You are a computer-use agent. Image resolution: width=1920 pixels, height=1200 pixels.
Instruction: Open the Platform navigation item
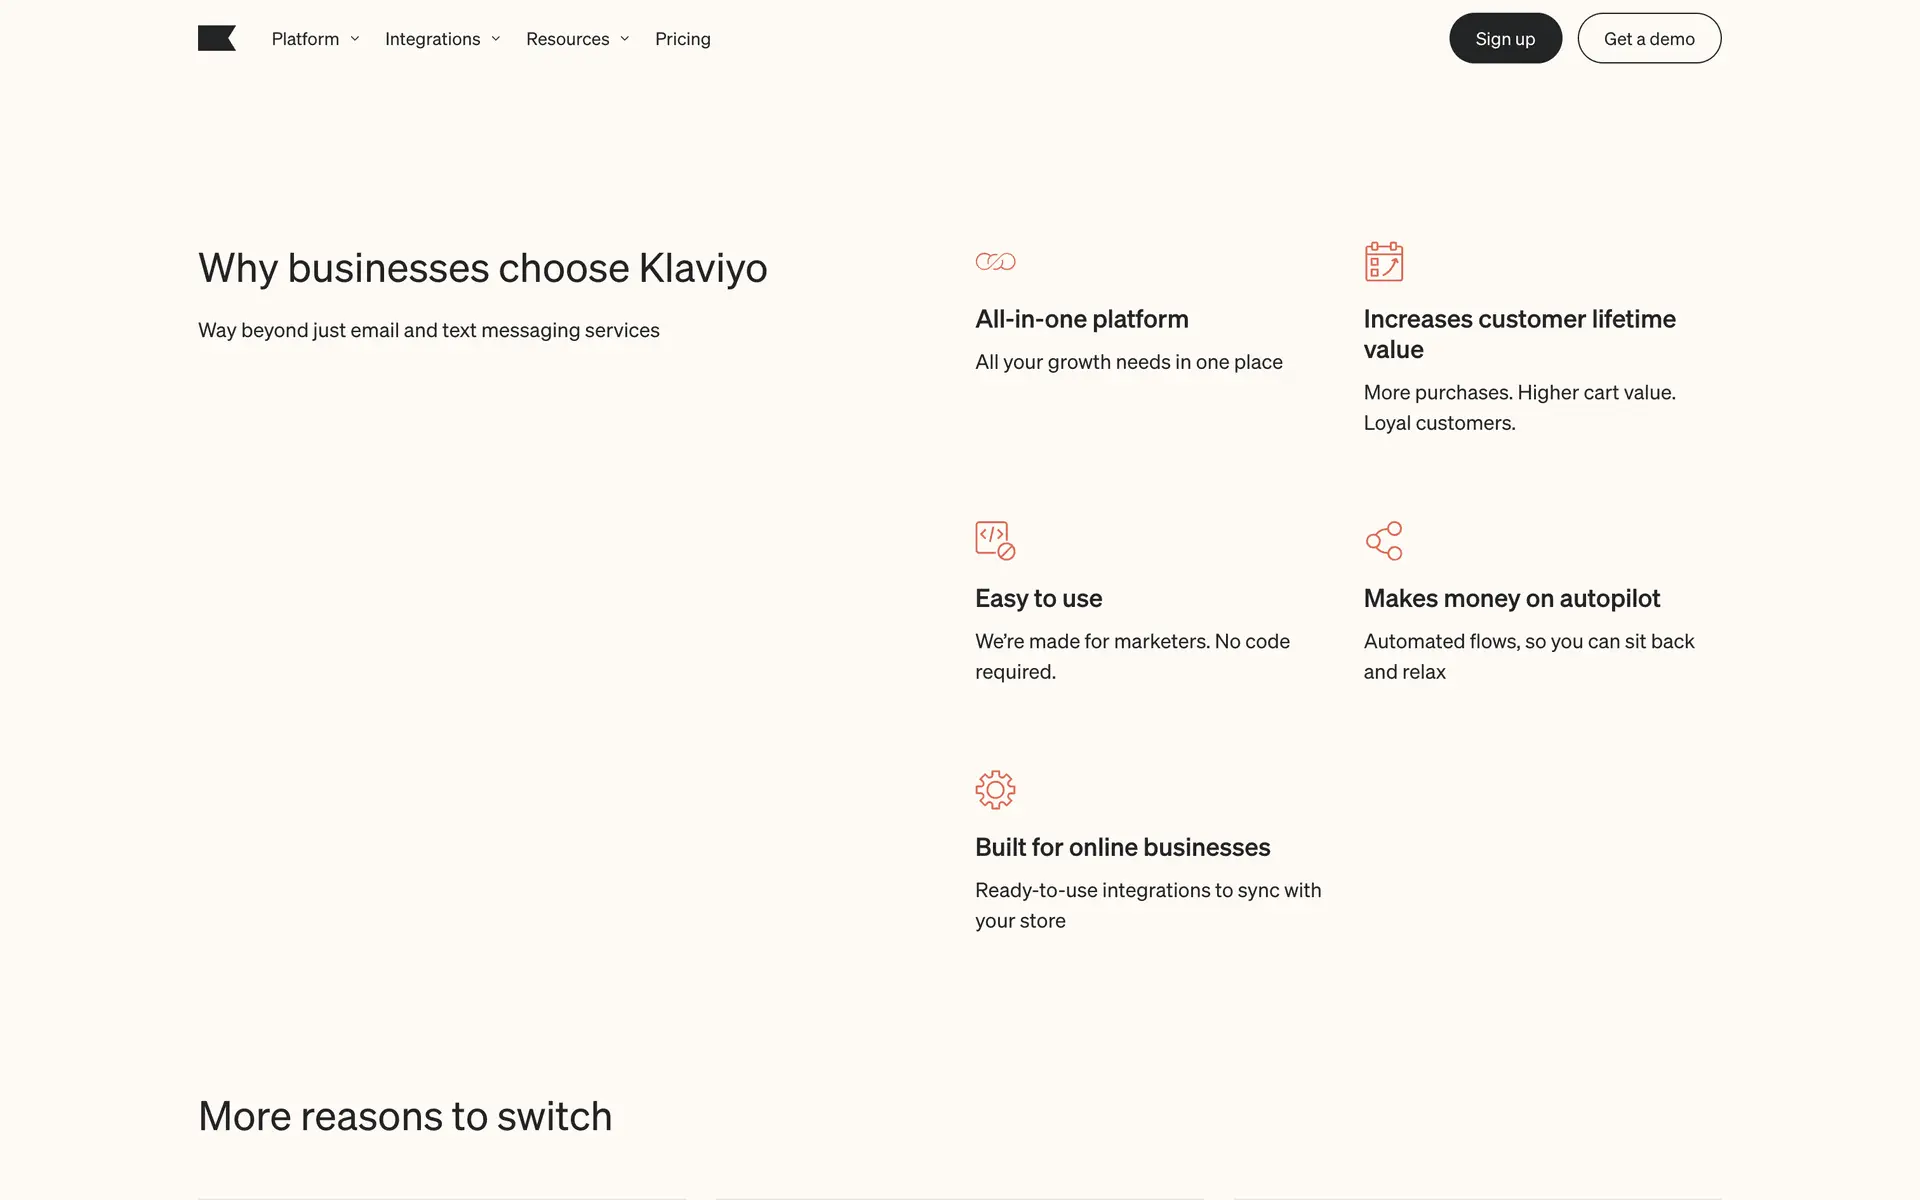(305, 39)
